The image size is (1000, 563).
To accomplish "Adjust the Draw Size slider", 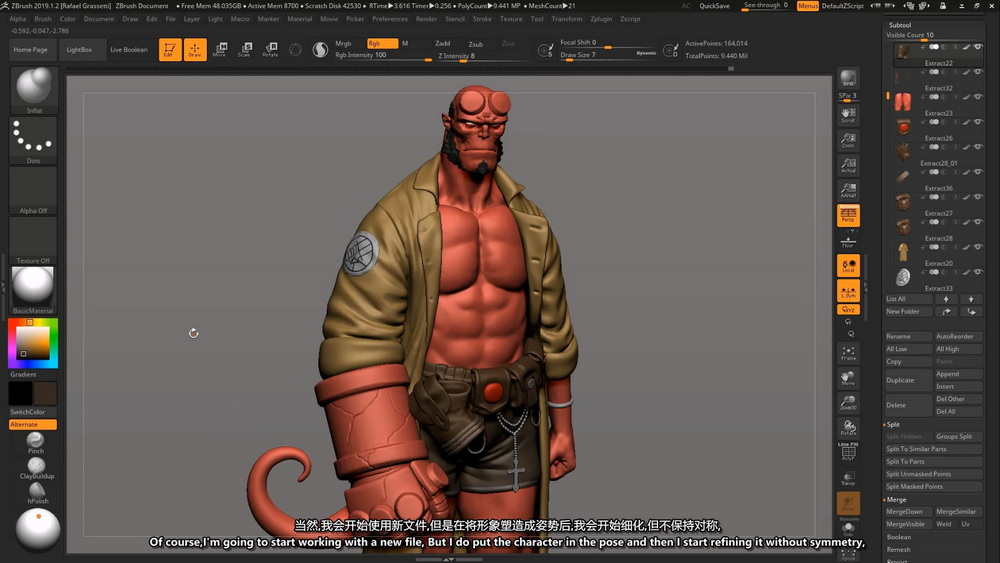I will click(608, 55).
